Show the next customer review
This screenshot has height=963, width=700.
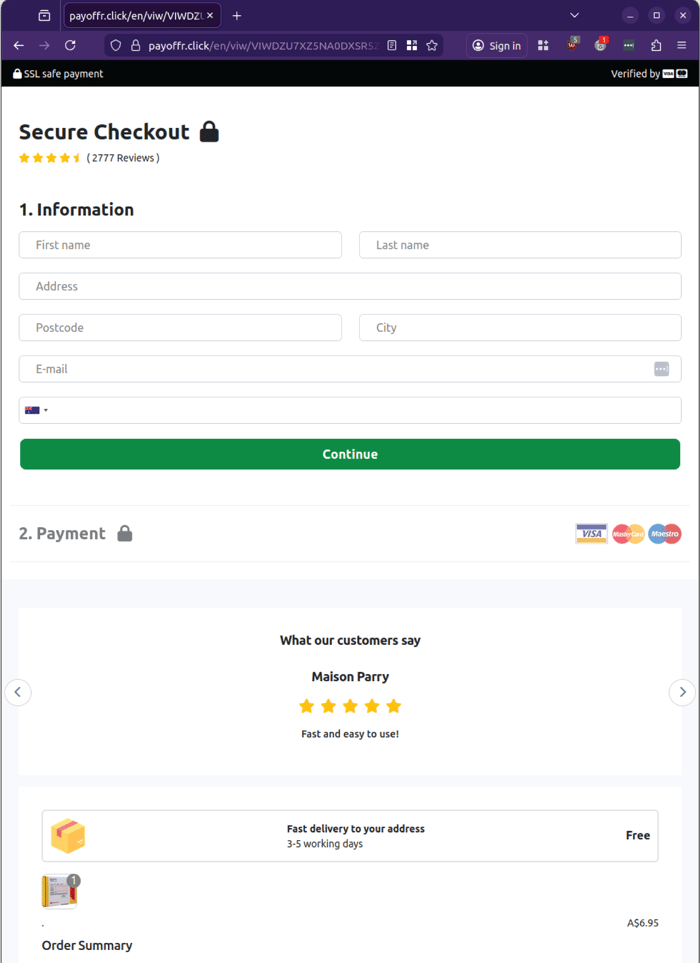[682, 692]
